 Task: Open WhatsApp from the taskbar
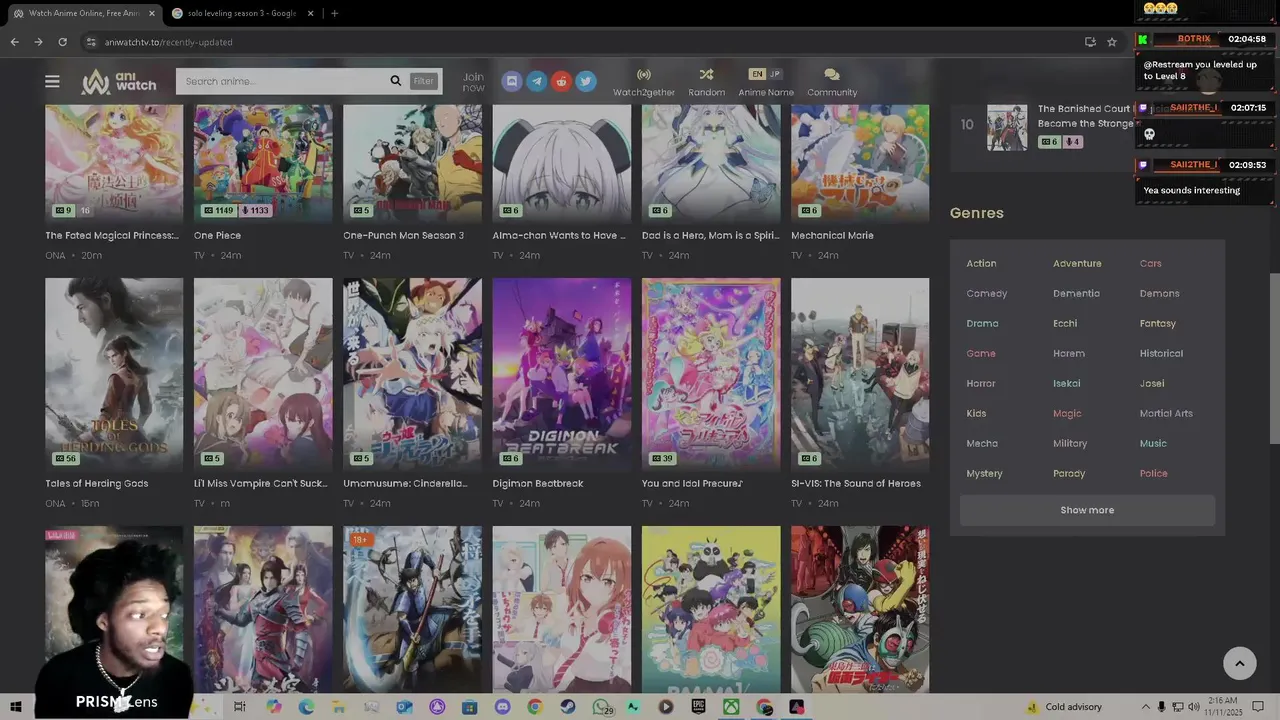[601, 707]
